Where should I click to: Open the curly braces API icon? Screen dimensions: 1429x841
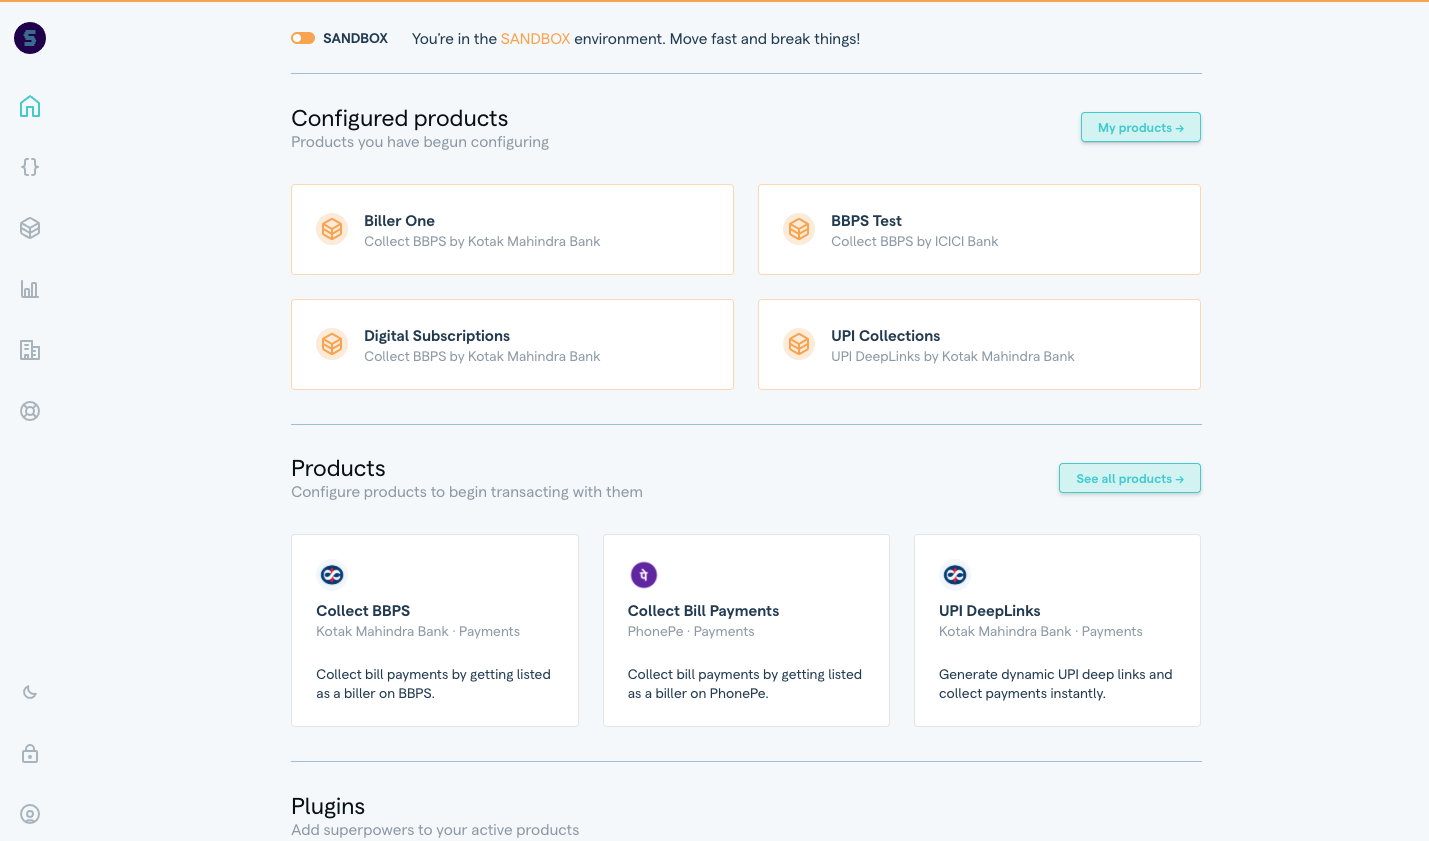point(30,167)
